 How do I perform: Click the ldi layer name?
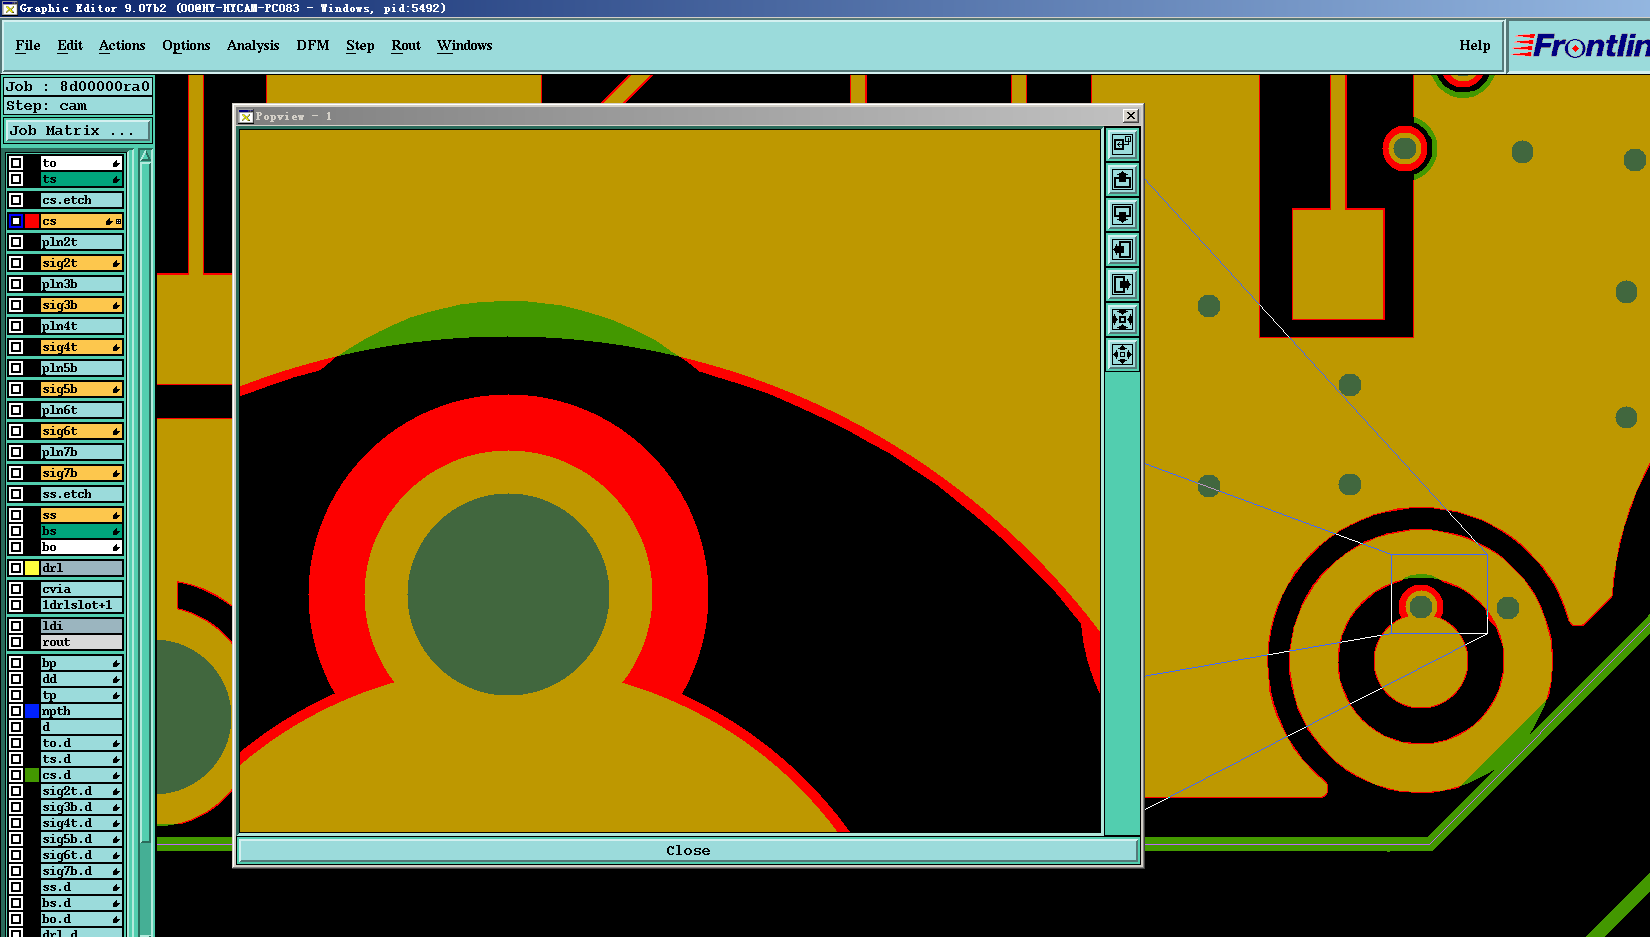(81, 626)
